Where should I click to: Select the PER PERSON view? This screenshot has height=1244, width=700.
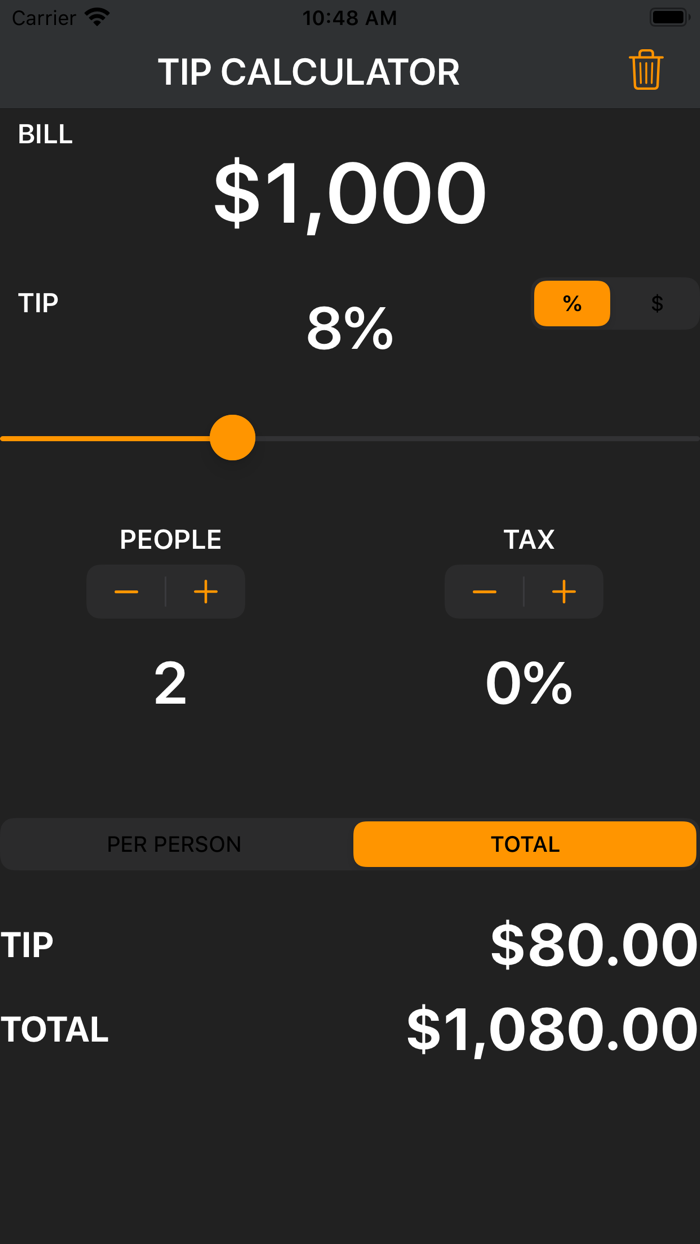pyautogui.click(x=174, y=844)
